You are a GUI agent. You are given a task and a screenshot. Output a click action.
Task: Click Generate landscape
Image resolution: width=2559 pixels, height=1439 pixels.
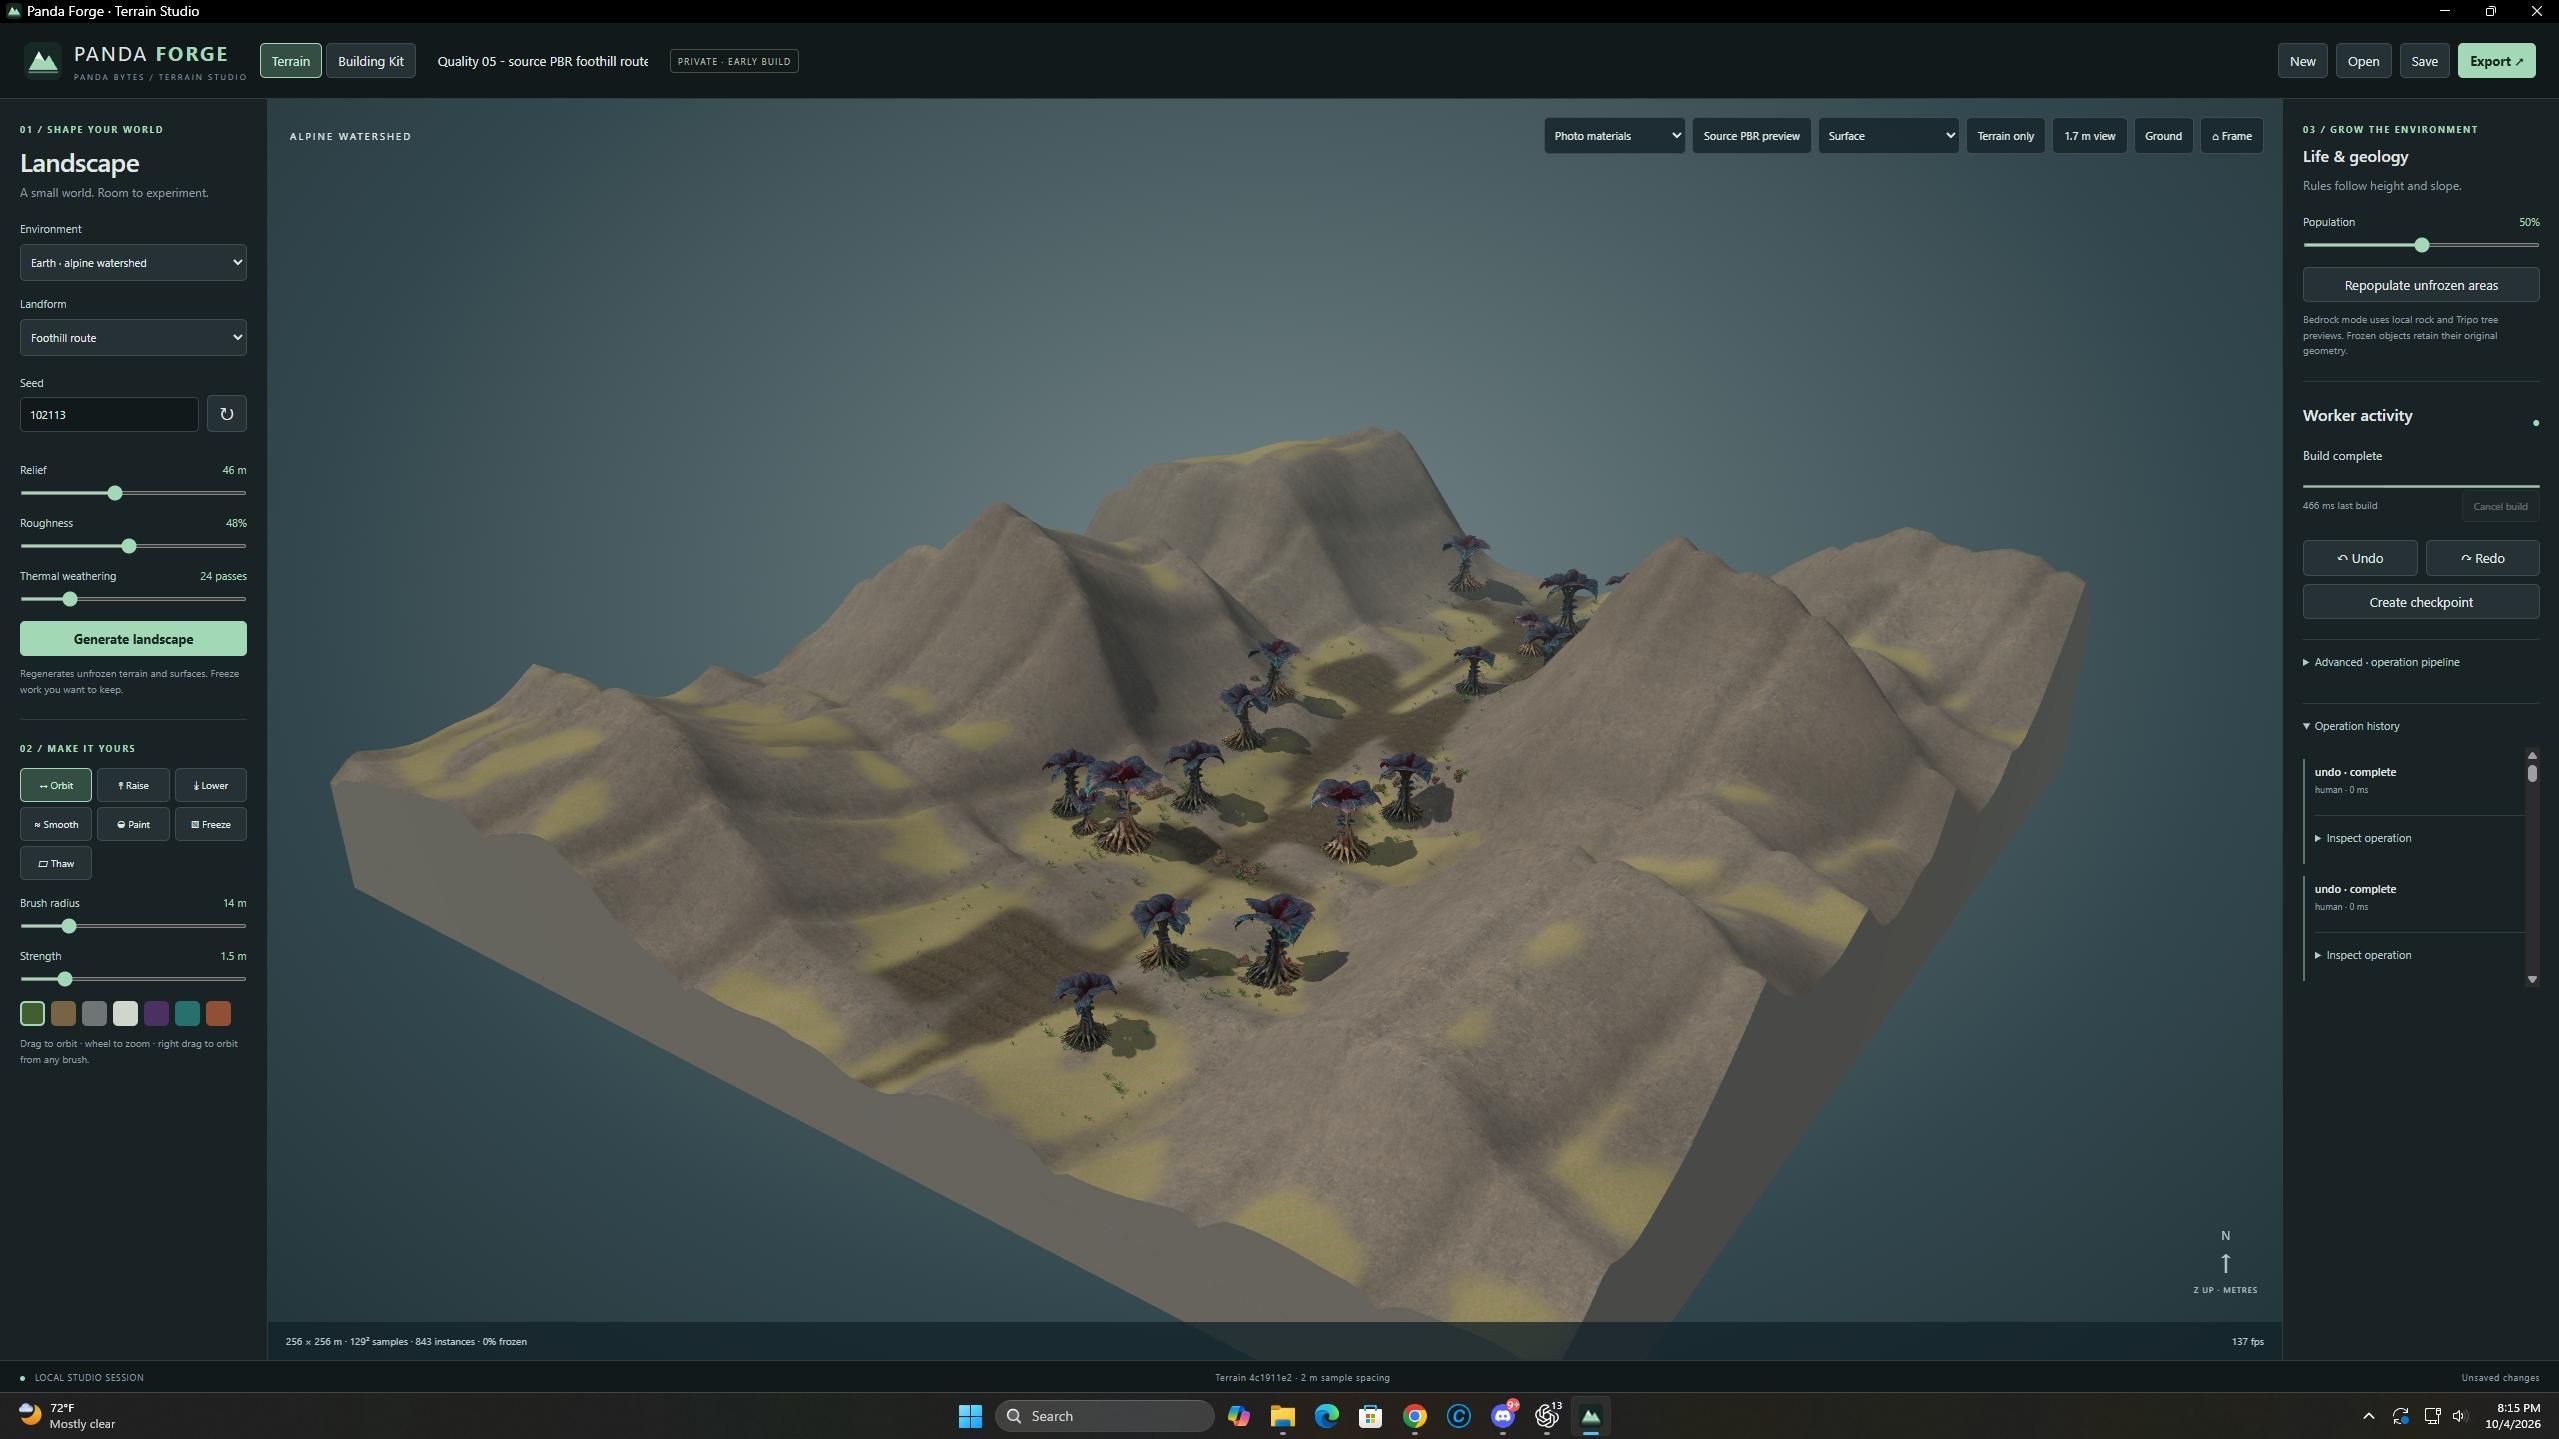[x=133, y=639]
